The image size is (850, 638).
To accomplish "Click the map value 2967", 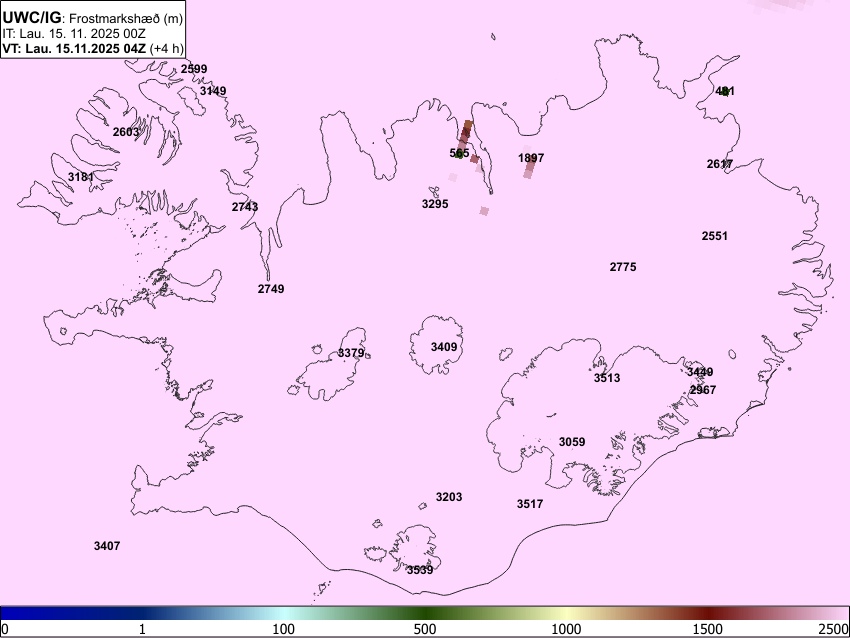I will pyautogui.click(x=703, y=390).
